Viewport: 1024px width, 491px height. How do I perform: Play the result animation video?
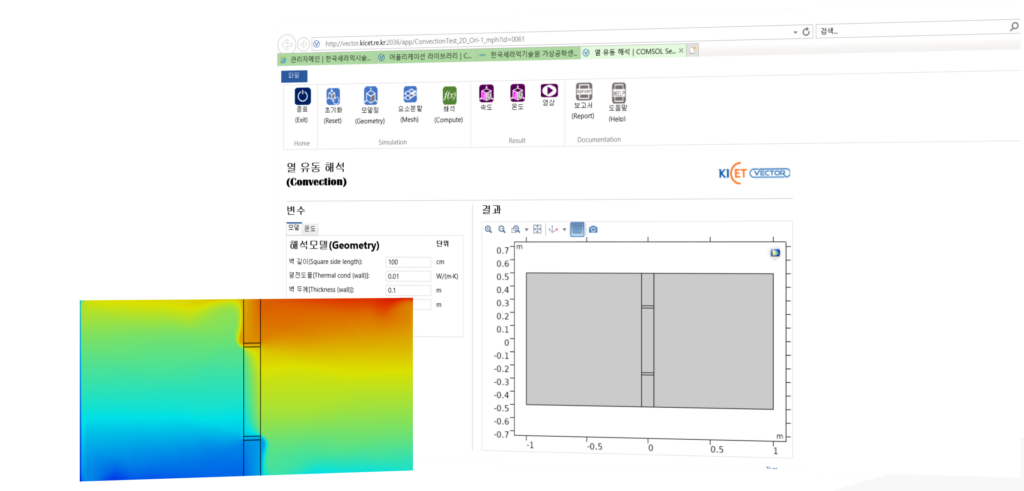(x=548, y=92)
